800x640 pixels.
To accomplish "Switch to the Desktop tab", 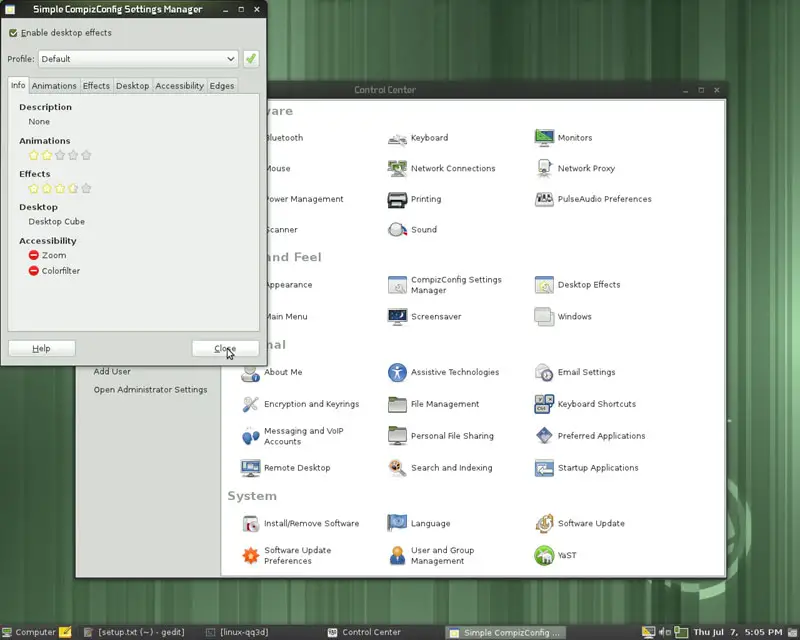I will pos(132,86).
